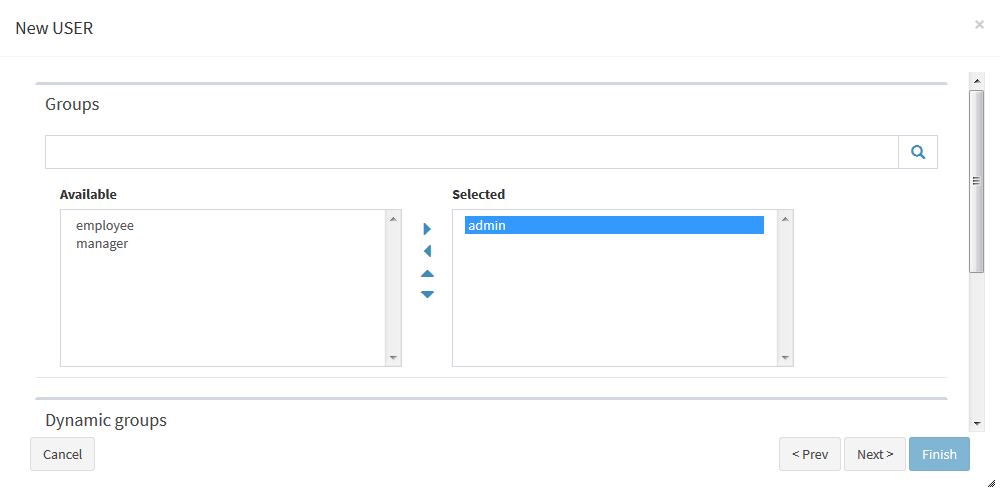Click the search magnifier icon
This screenshot has width=1000, height=492.
pos(918,152)
